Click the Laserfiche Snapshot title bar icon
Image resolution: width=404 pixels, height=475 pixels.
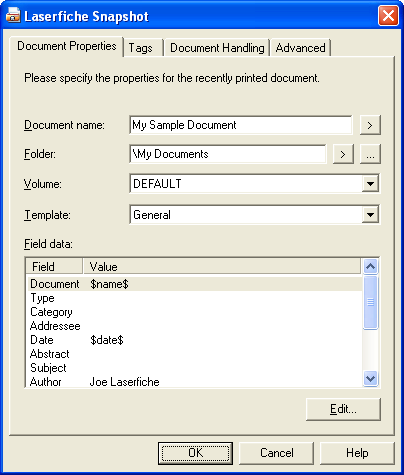click(x=13, y=15)
